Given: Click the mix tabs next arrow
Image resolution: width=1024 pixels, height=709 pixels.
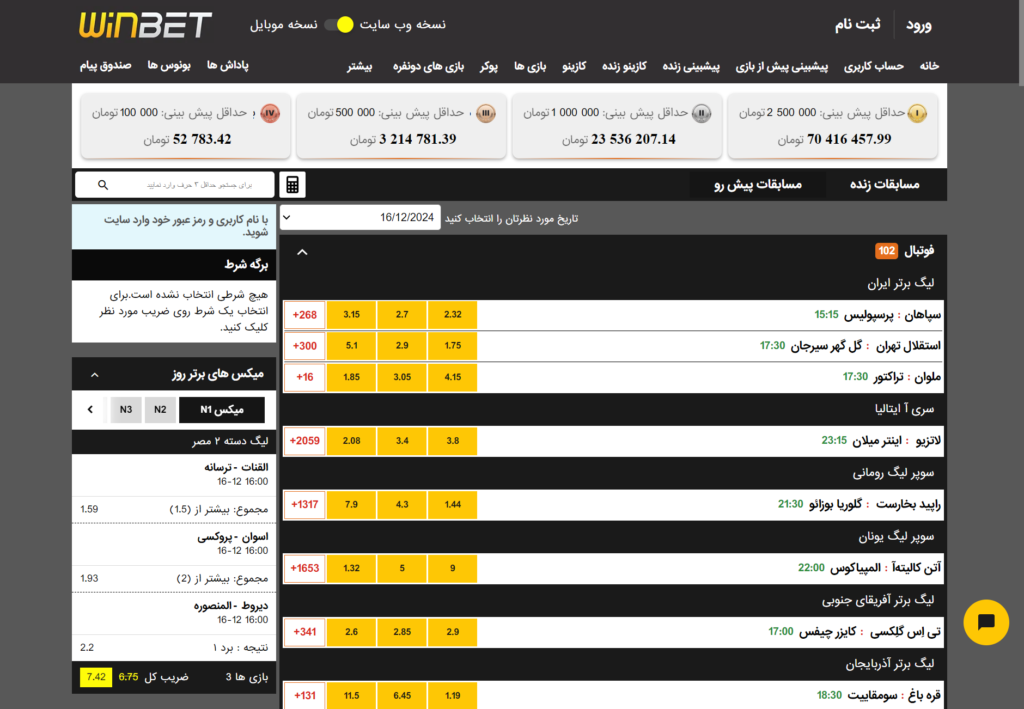Looking at the screenshot, I should pyautogui.click(x=90, y=409).
